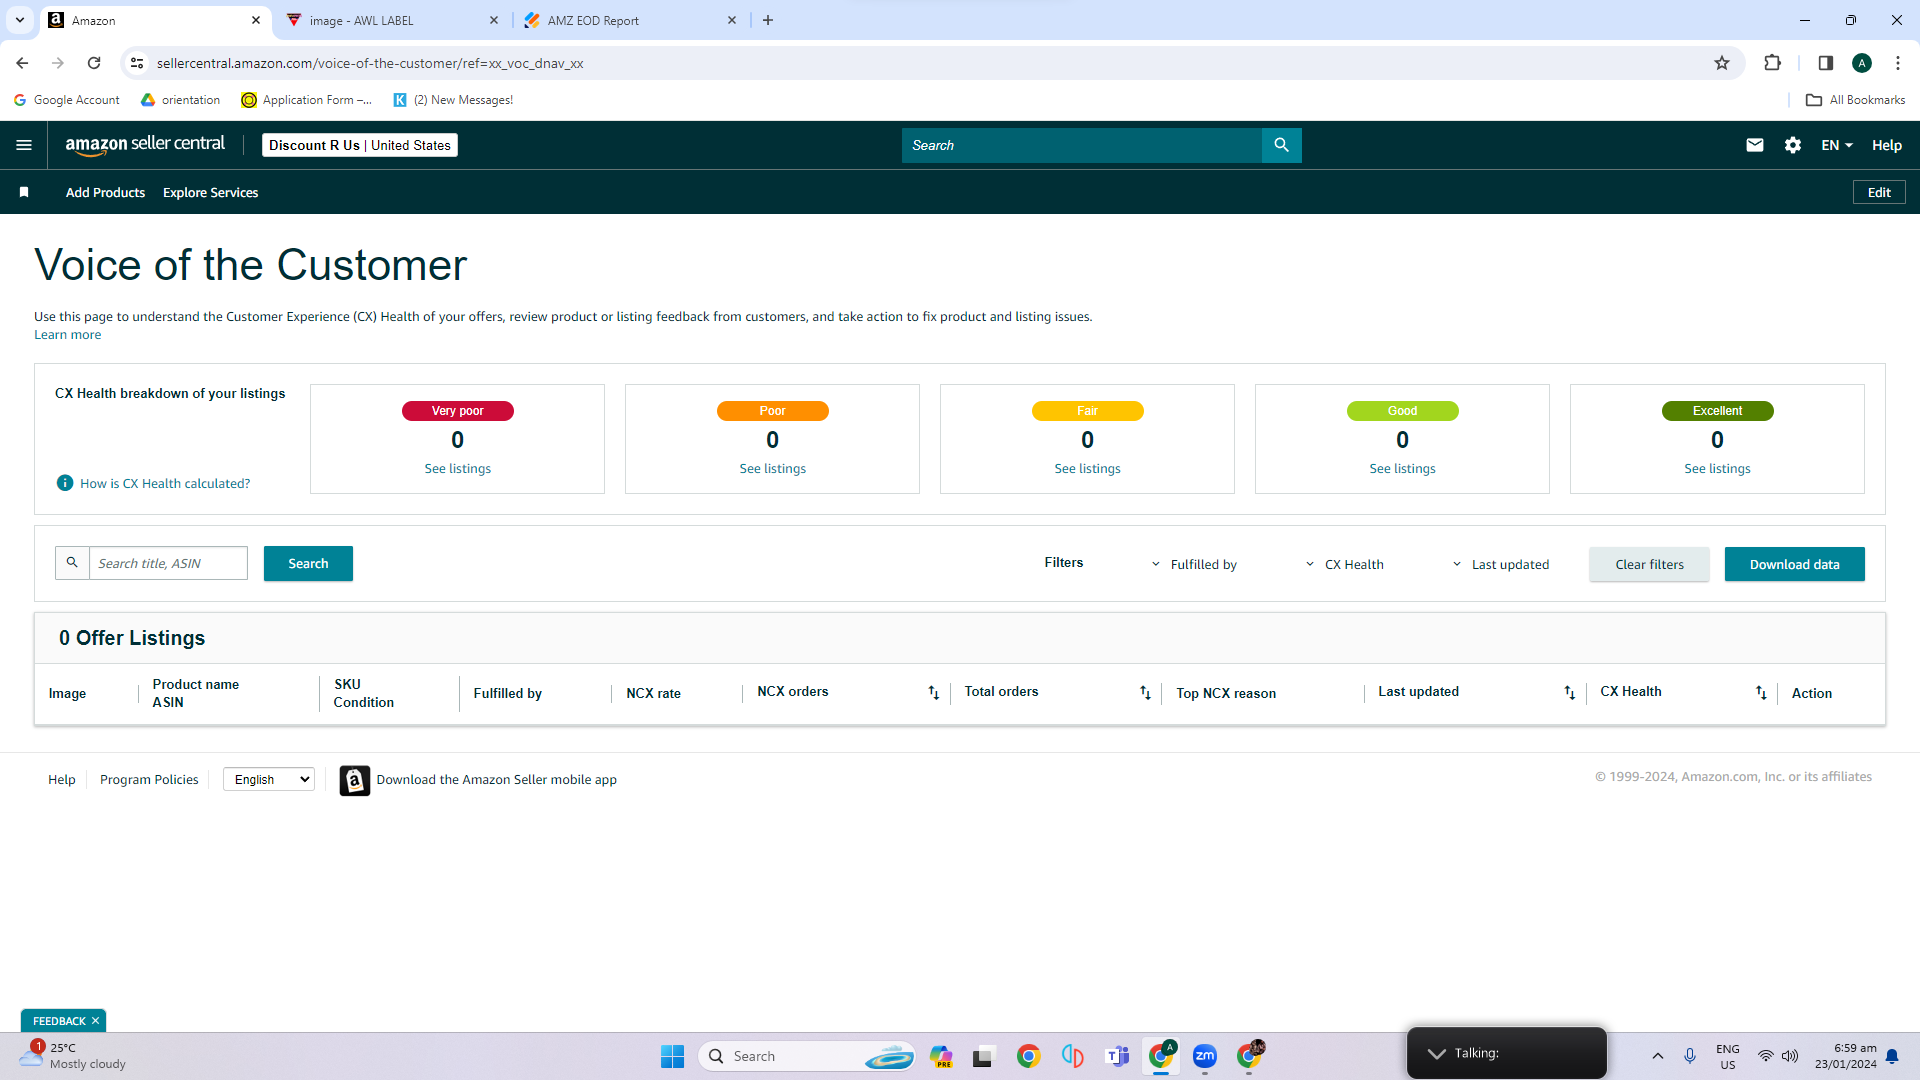
Task: Click the teal Search button
Action: click(308, 564)
